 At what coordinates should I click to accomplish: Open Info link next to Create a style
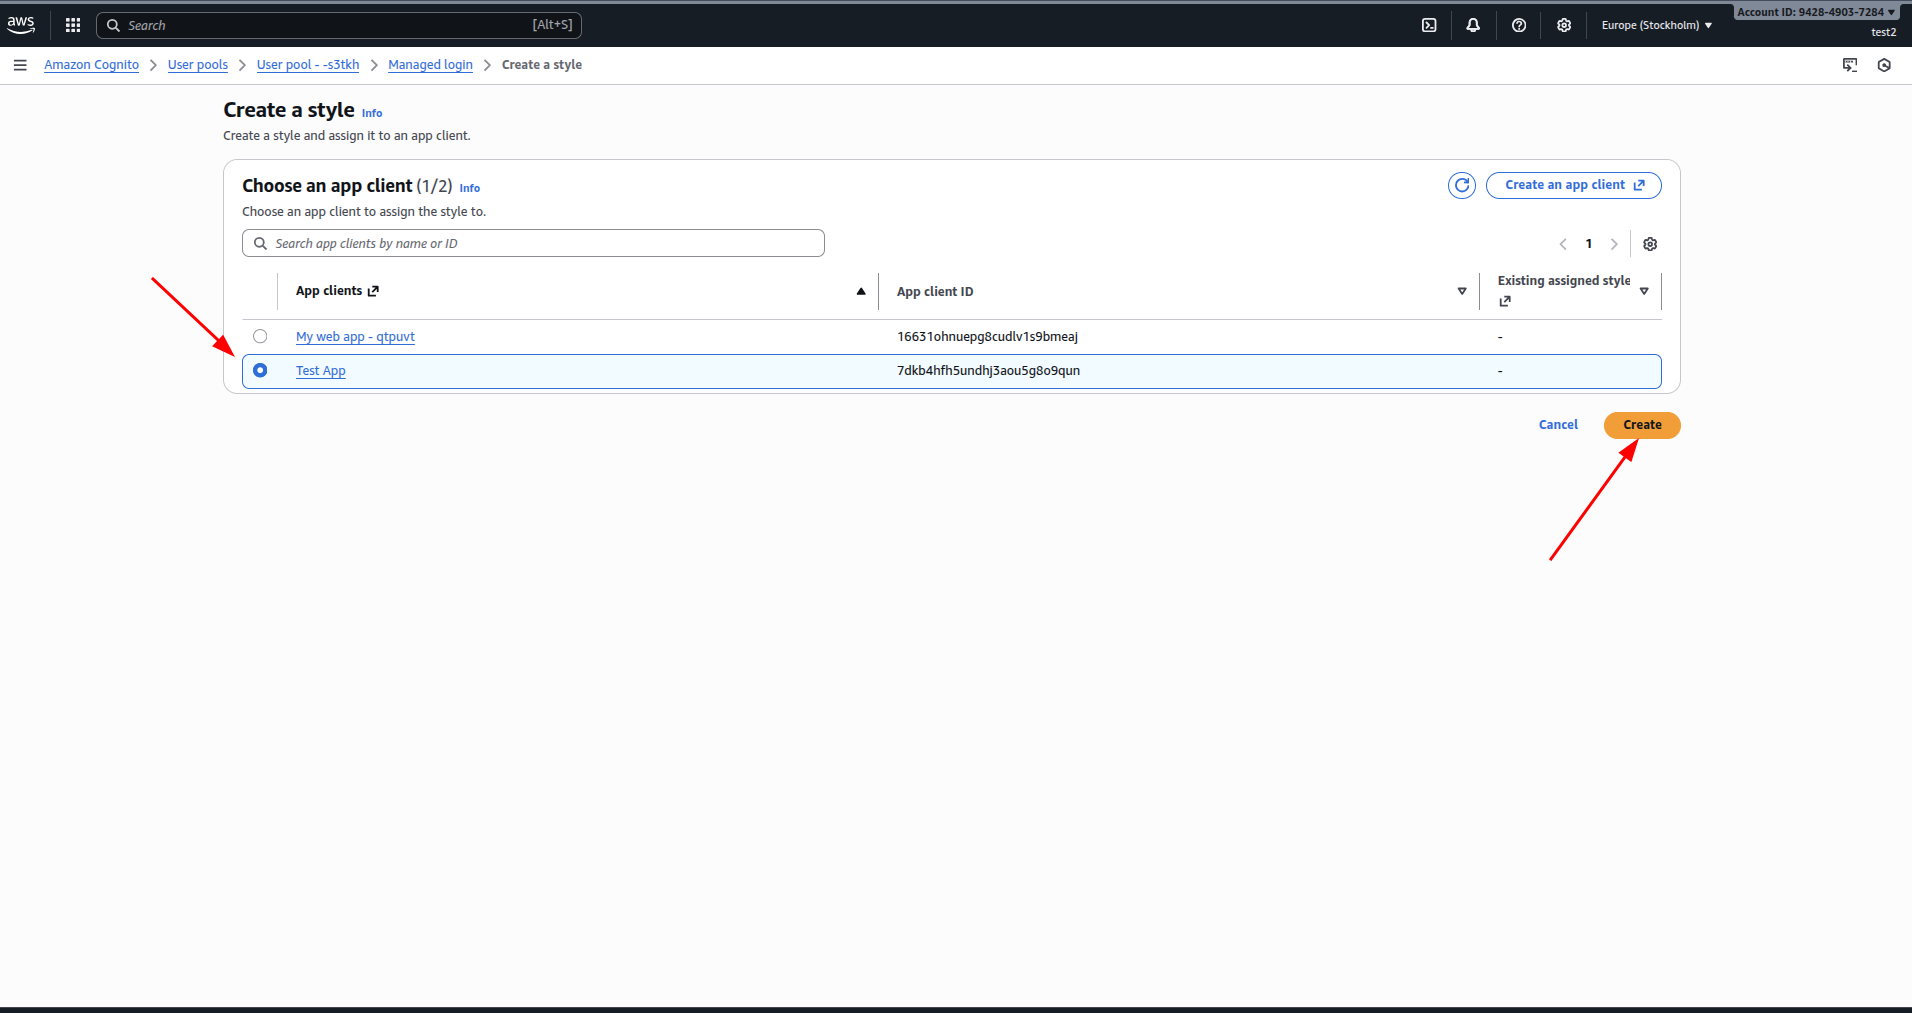pos(372,113)
